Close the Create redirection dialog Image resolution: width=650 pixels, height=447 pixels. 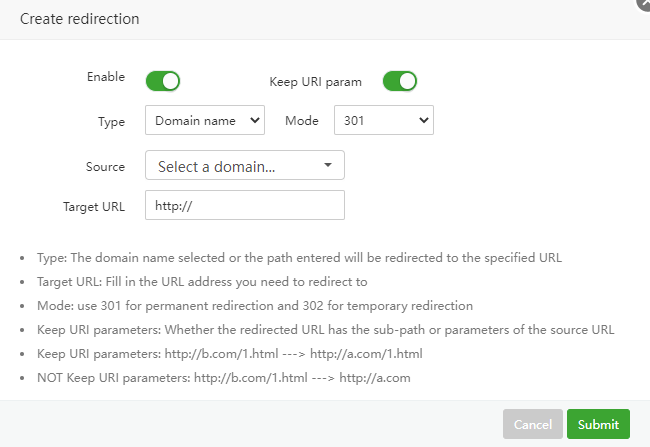(x=643, y=4)
